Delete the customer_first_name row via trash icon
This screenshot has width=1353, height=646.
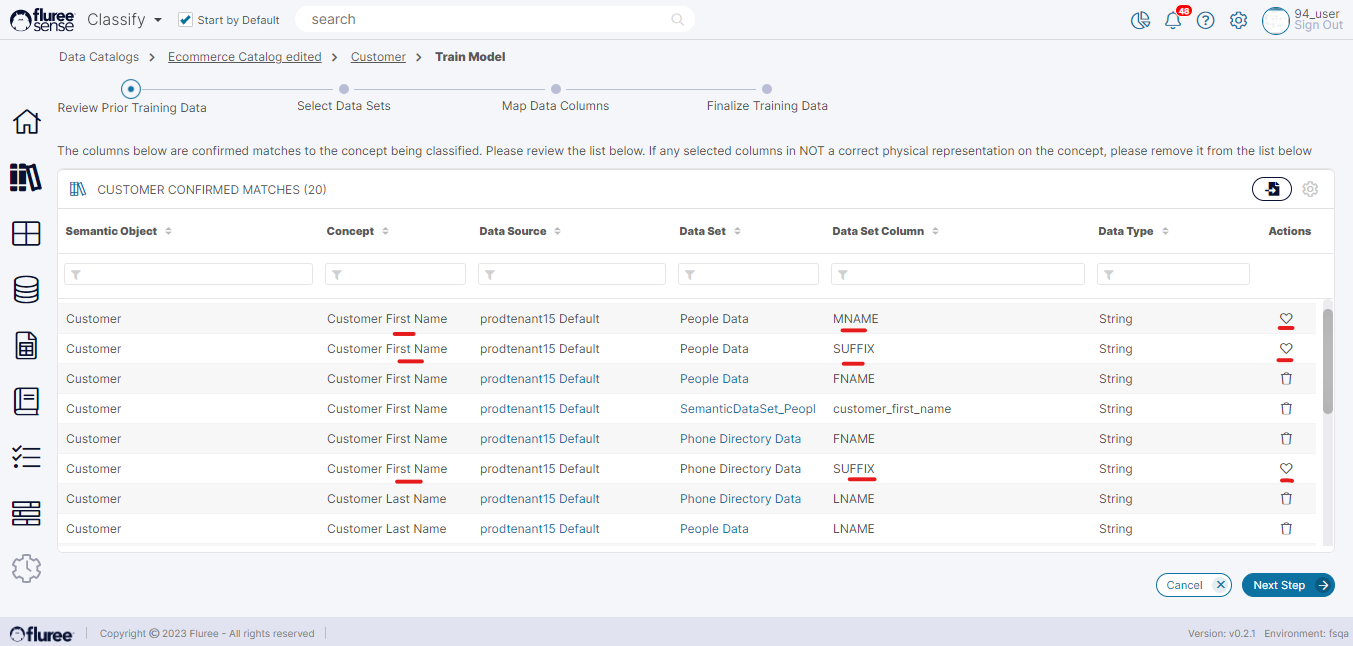click(1286, 409)
